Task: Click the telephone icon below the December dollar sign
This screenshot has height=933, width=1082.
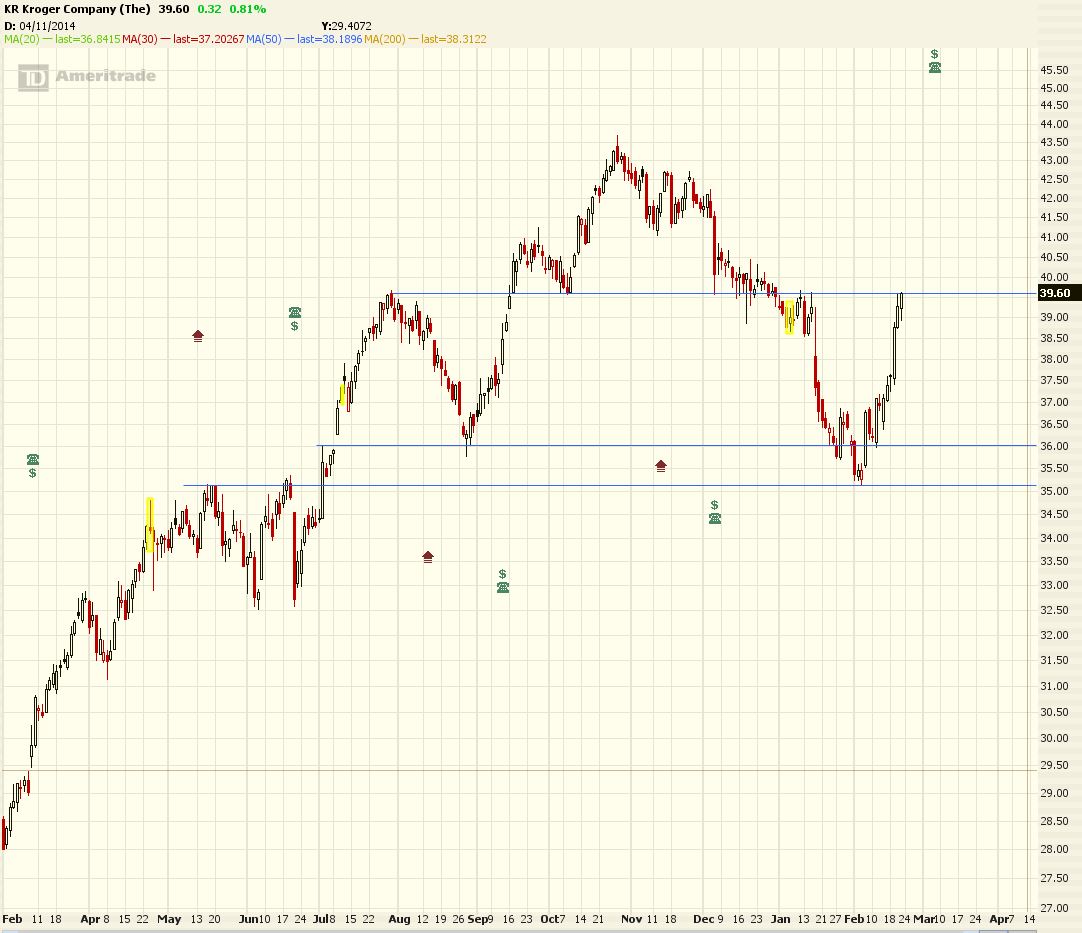Action: [x=715, y=518]
